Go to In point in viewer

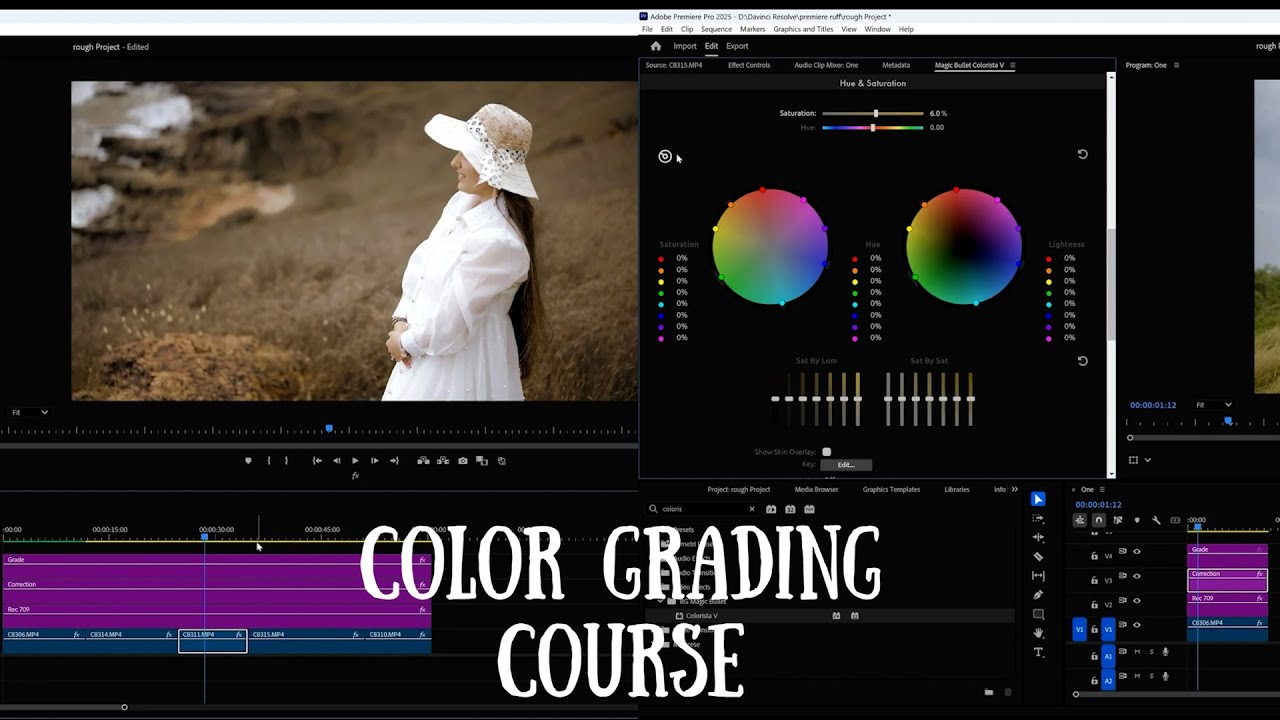317,461
